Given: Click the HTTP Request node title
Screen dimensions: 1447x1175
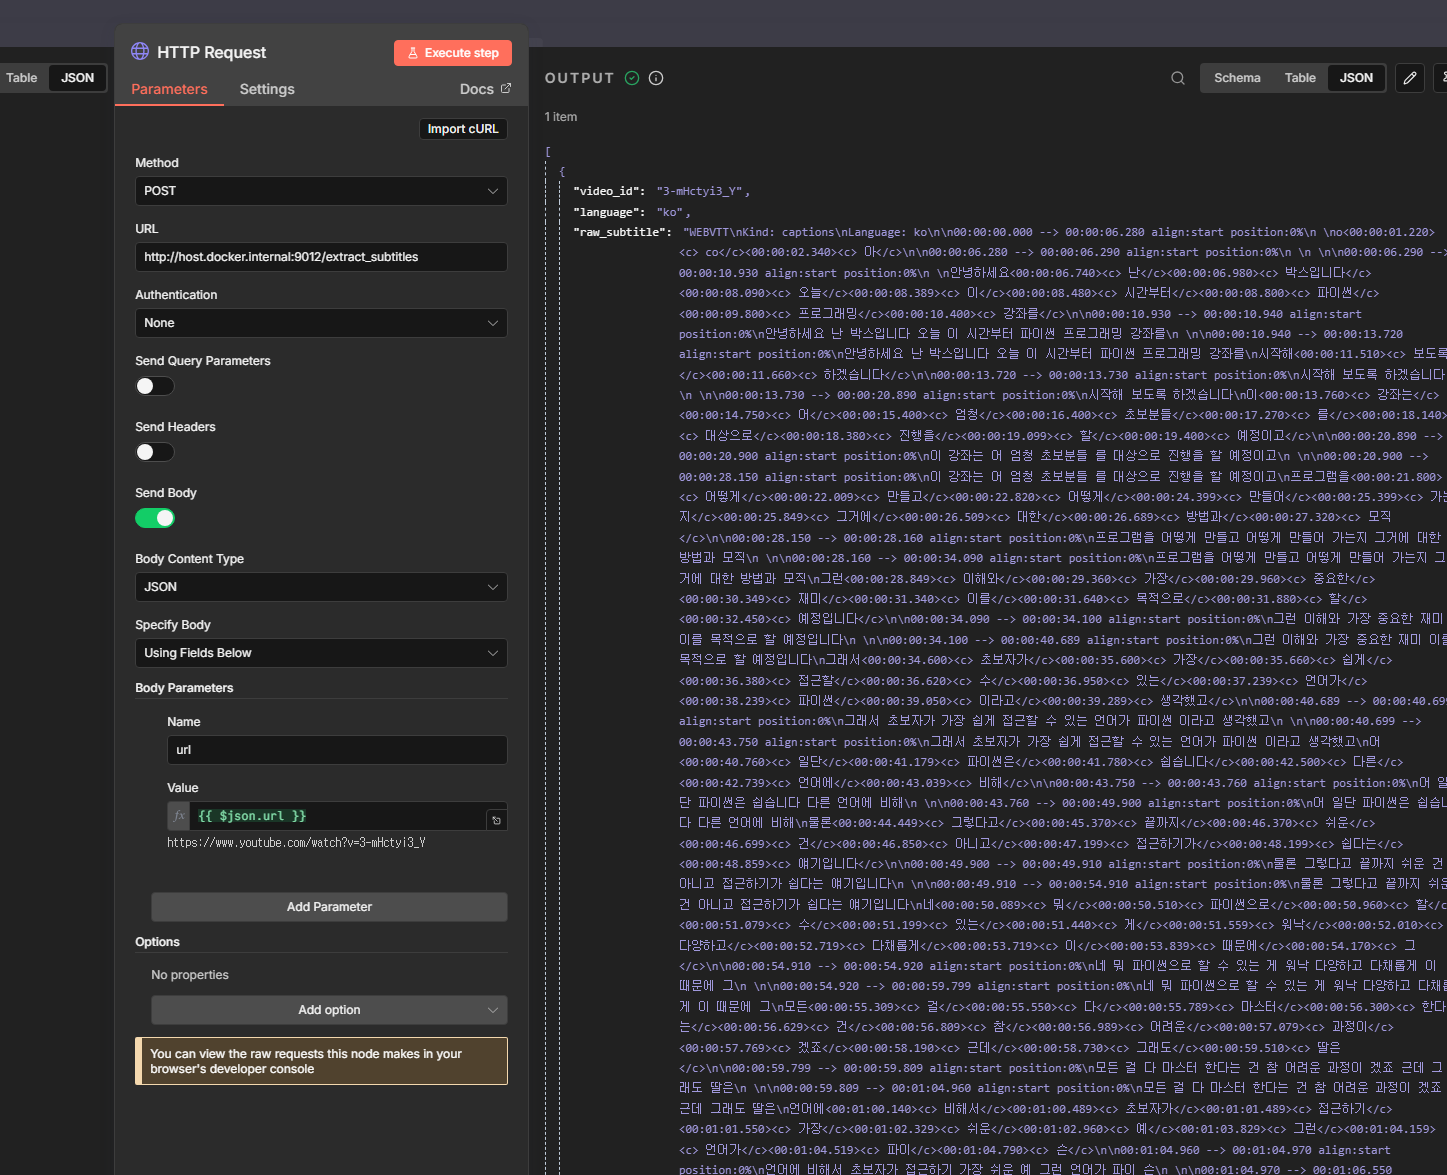Looking at the screenshot, I should (x=212, y=52).
